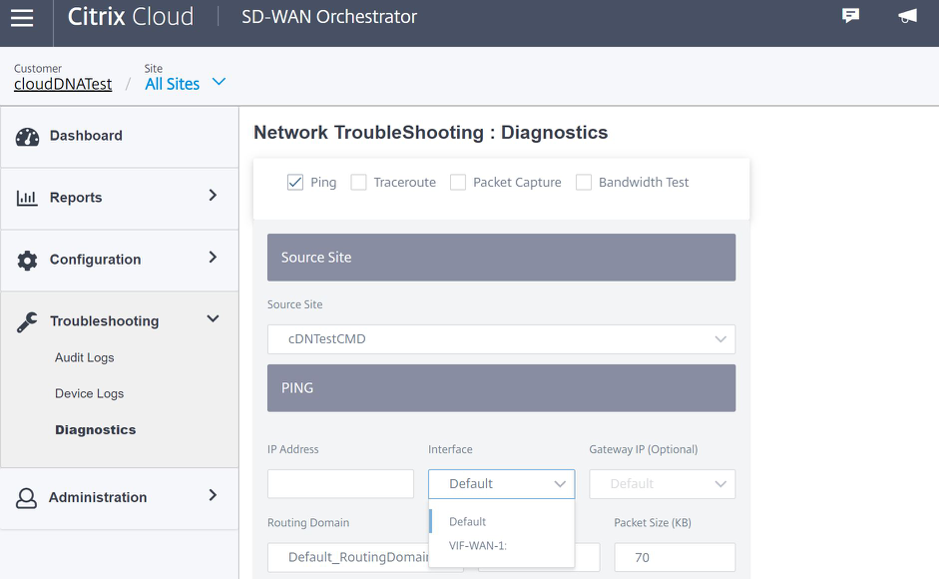Close the Interface dropdown
This screenshot has height=579, width=939.
pos(501,484)
